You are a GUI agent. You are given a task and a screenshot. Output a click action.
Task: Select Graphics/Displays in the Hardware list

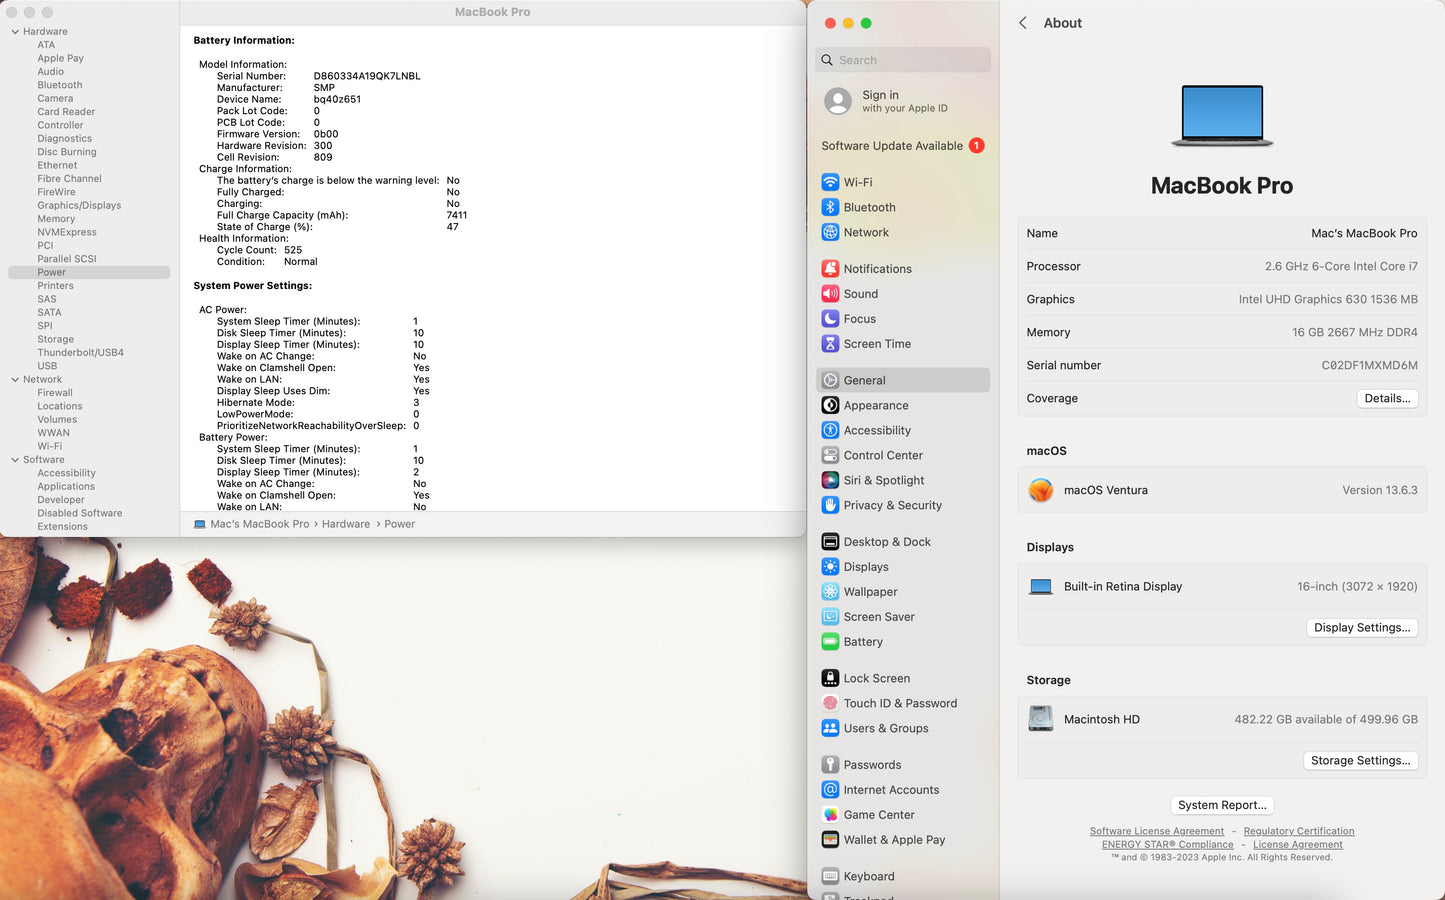(x=79, y=205)
